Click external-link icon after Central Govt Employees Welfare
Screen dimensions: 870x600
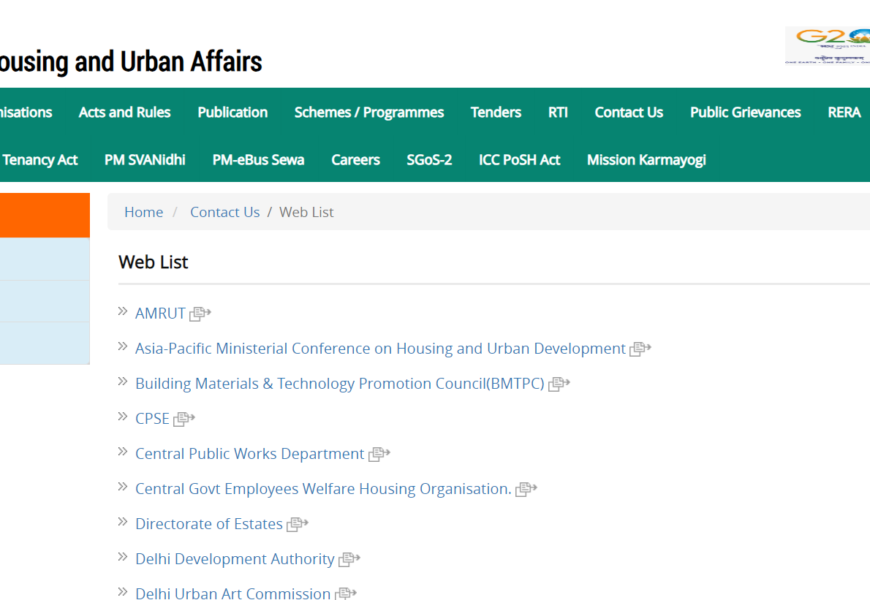[526, 489]
